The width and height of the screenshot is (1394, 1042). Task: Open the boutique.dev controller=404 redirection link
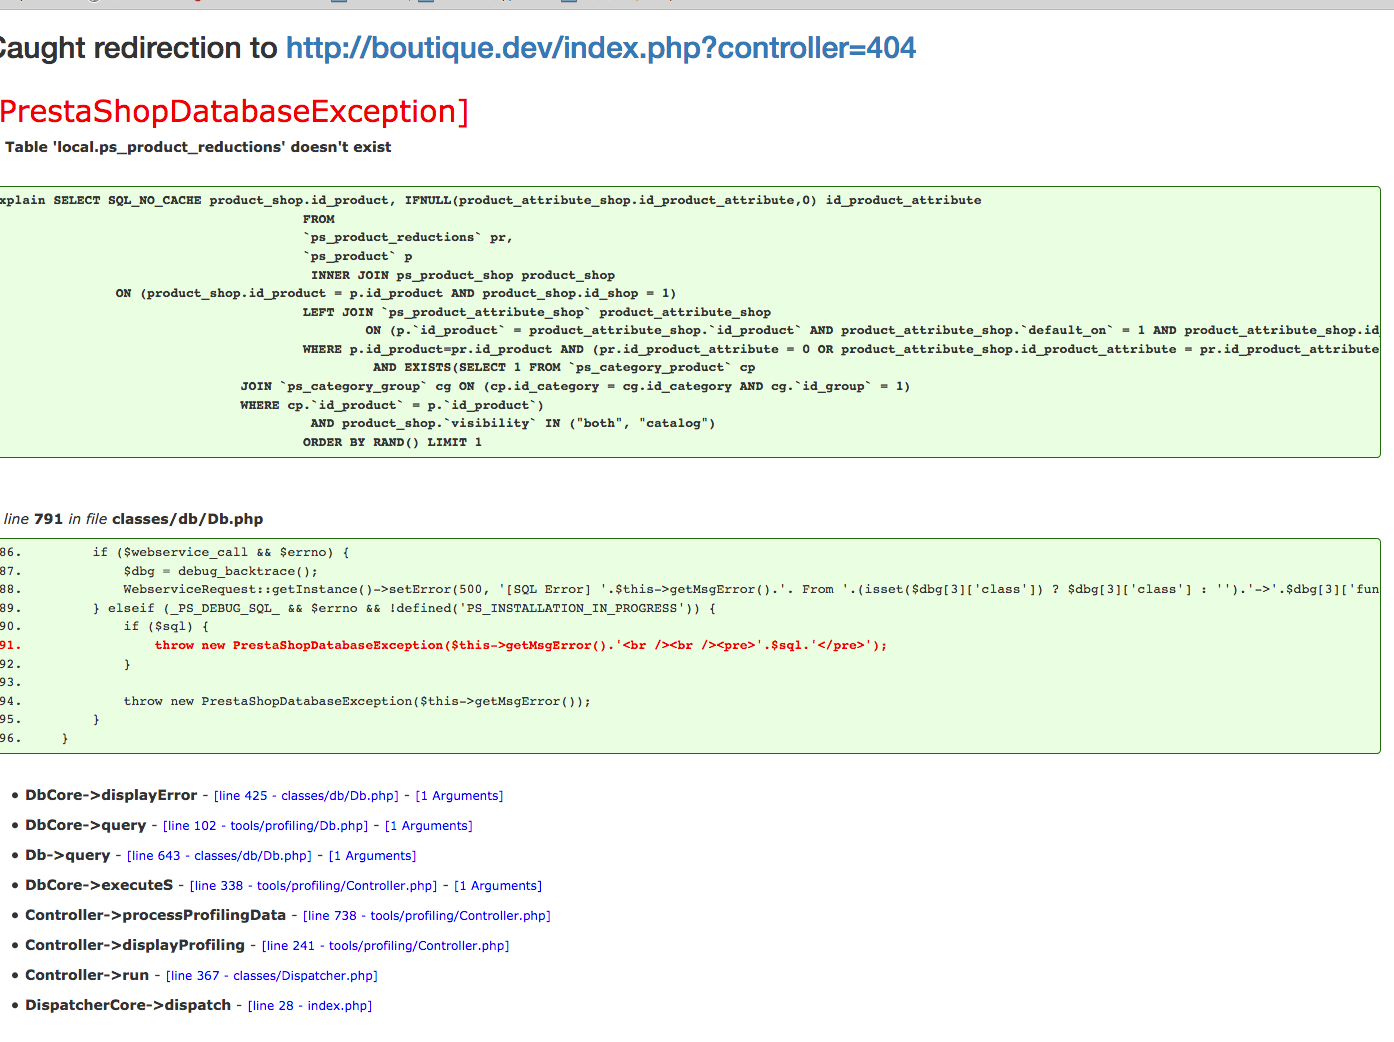[x=601, y=48]
